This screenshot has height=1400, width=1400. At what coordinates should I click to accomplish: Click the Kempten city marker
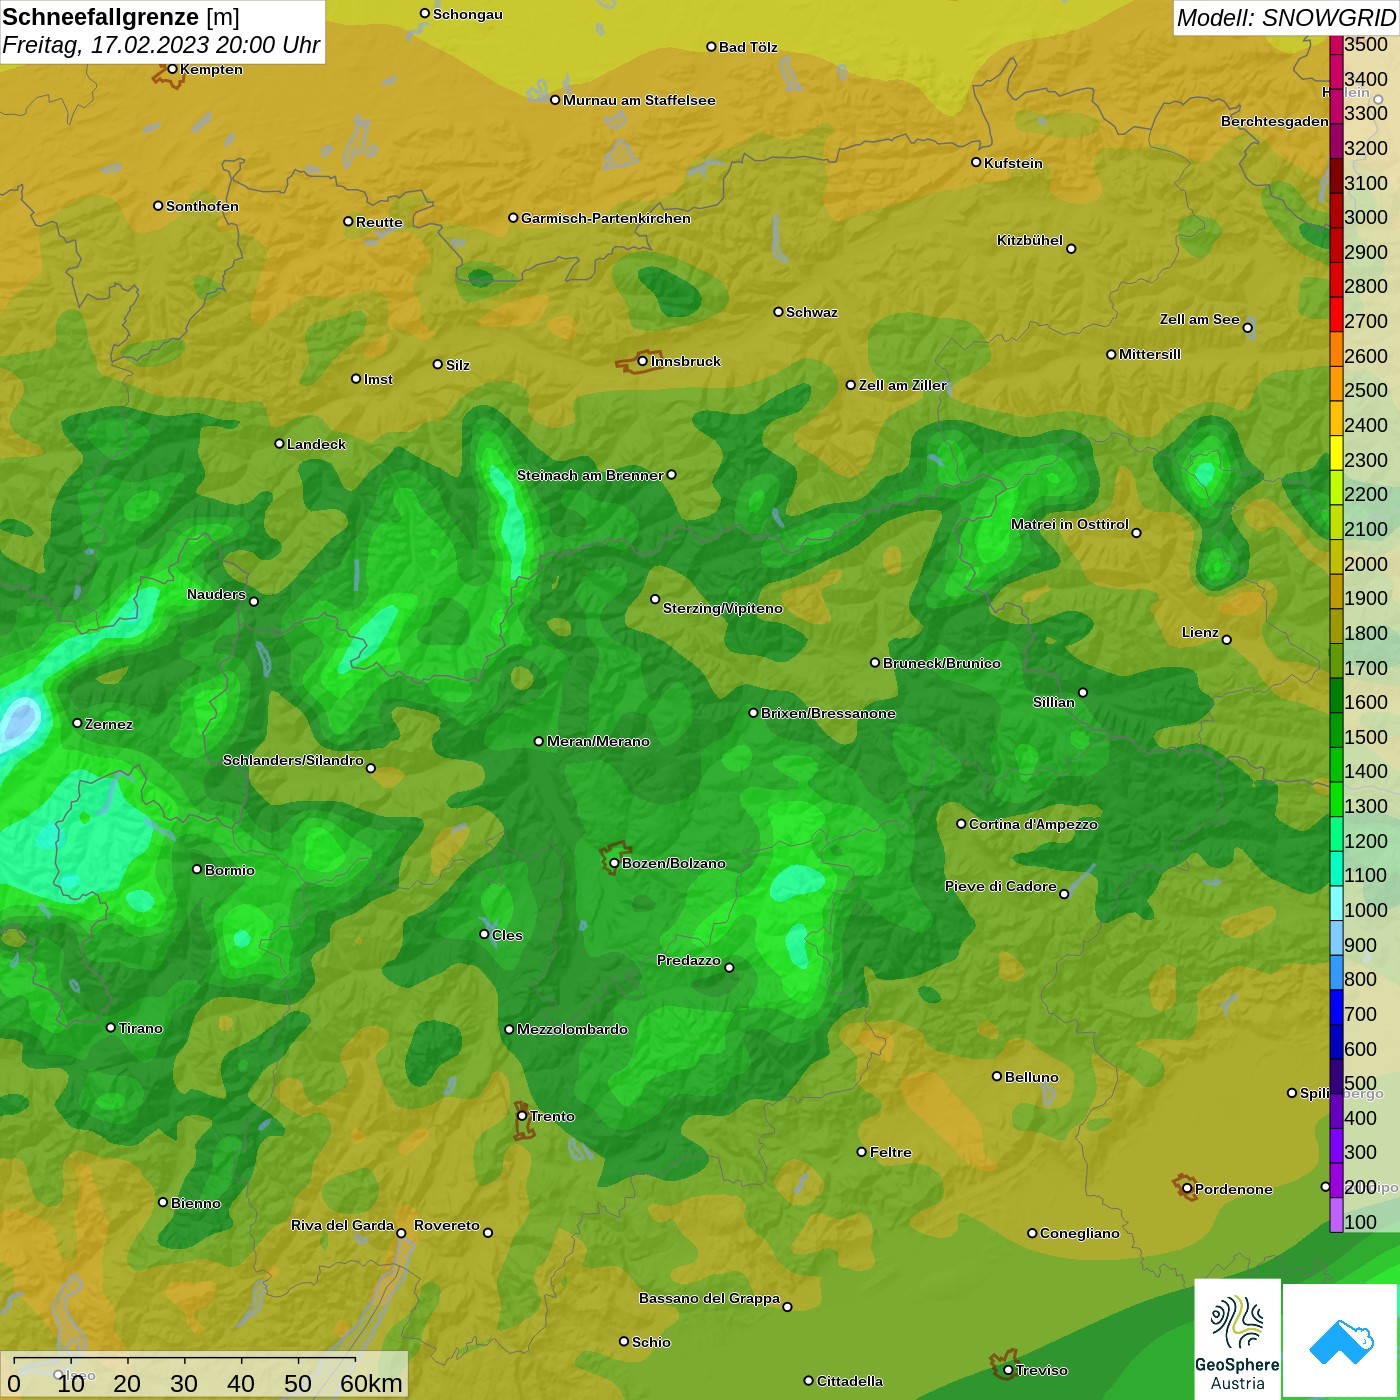coord(172,69)
